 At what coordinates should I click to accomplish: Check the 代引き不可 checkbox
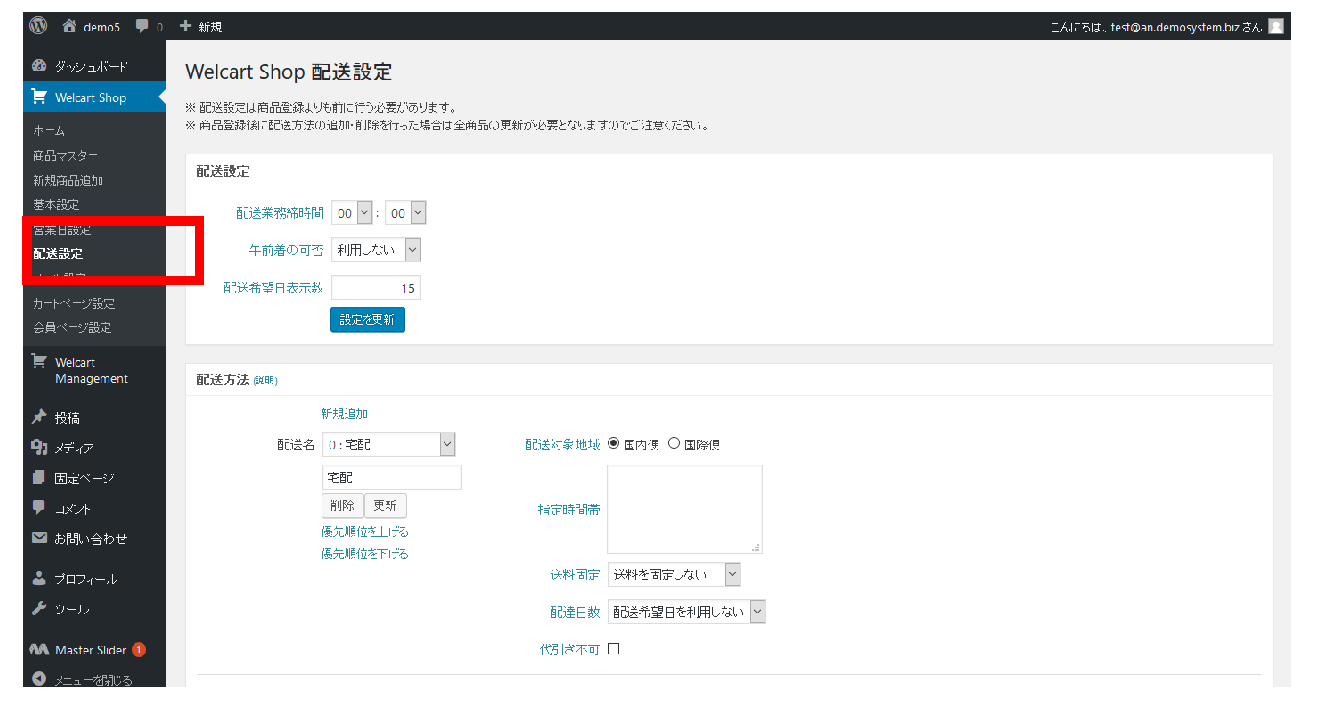(614, 648)
